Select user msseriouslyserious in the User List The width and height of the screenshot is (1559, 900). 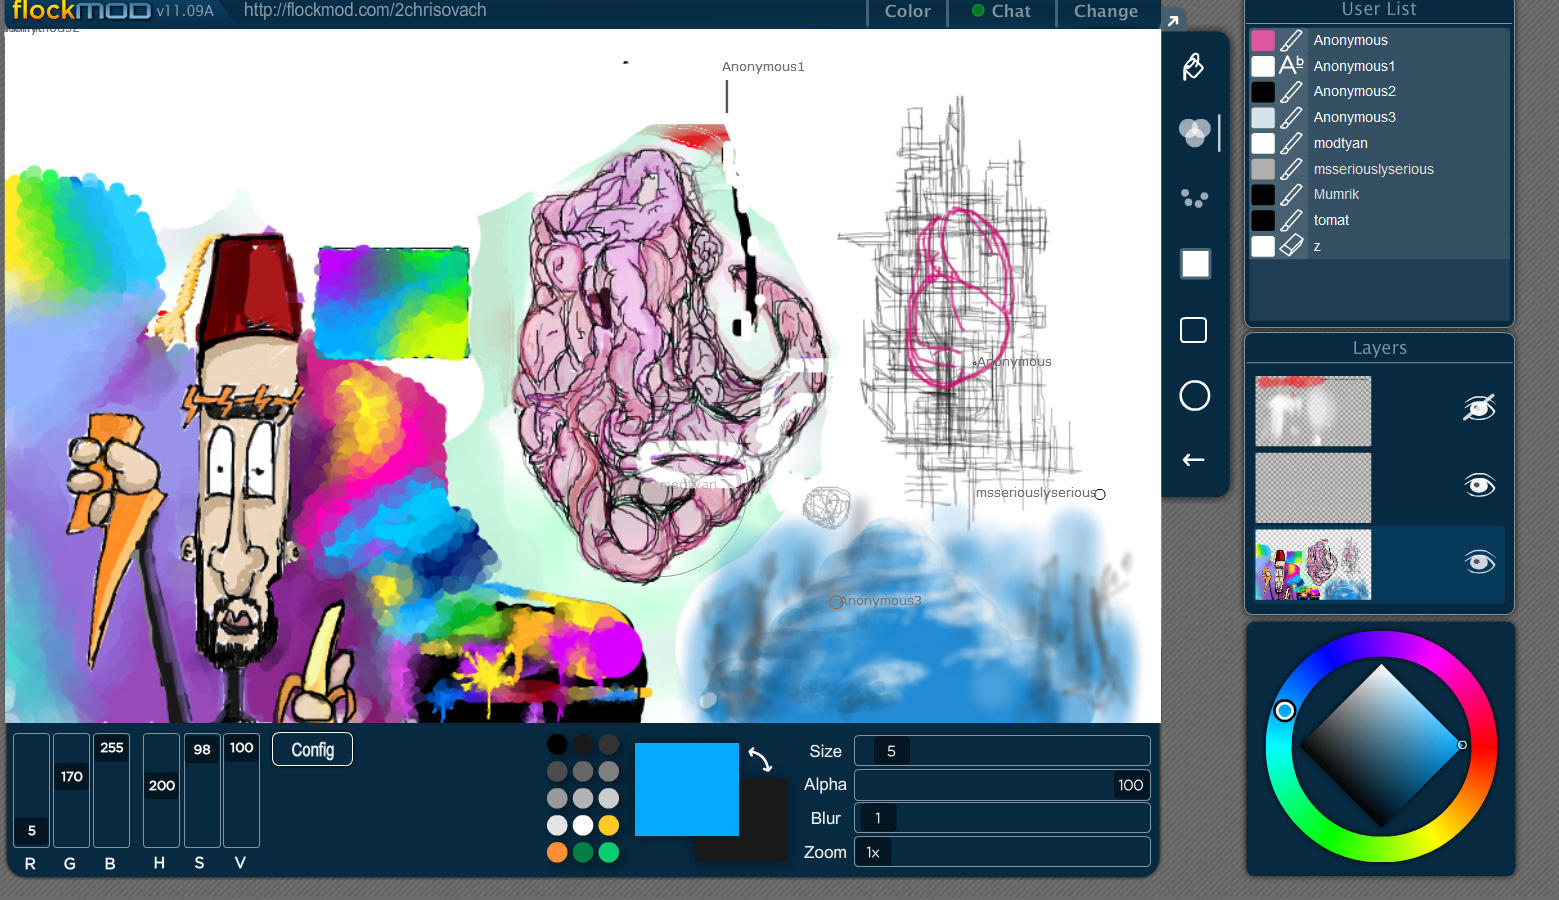click(x=1373, y=169)
